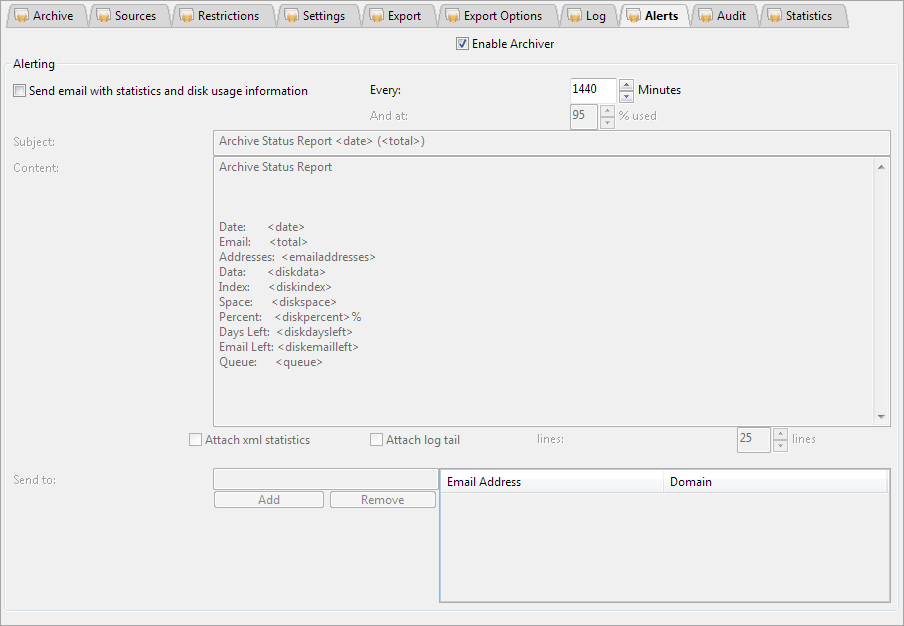
Task: Click the Settings tab icon
Action: point(291,16)
